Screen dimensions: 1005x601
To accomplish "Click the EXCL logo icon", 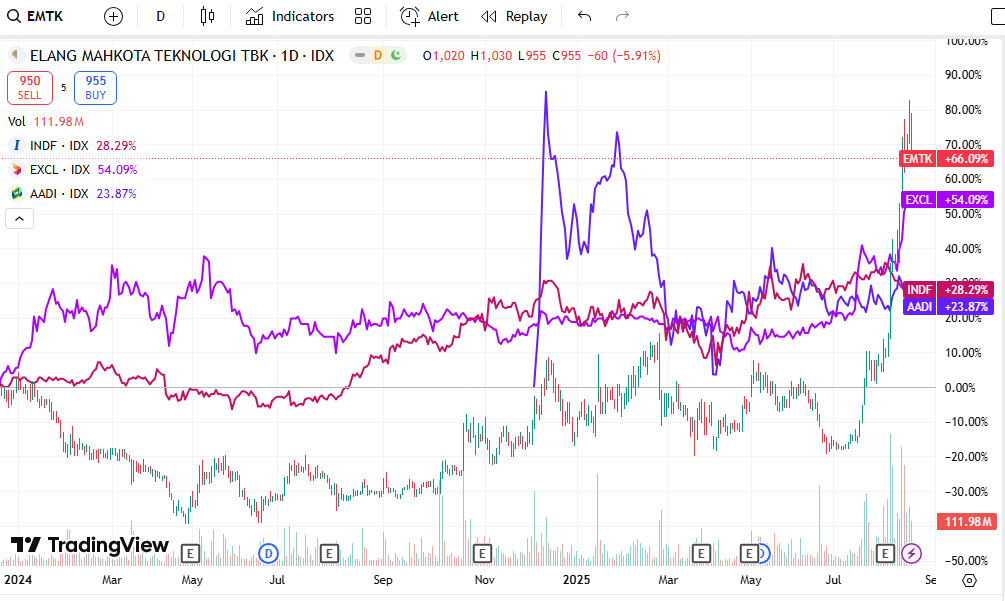I will (17, 169).
